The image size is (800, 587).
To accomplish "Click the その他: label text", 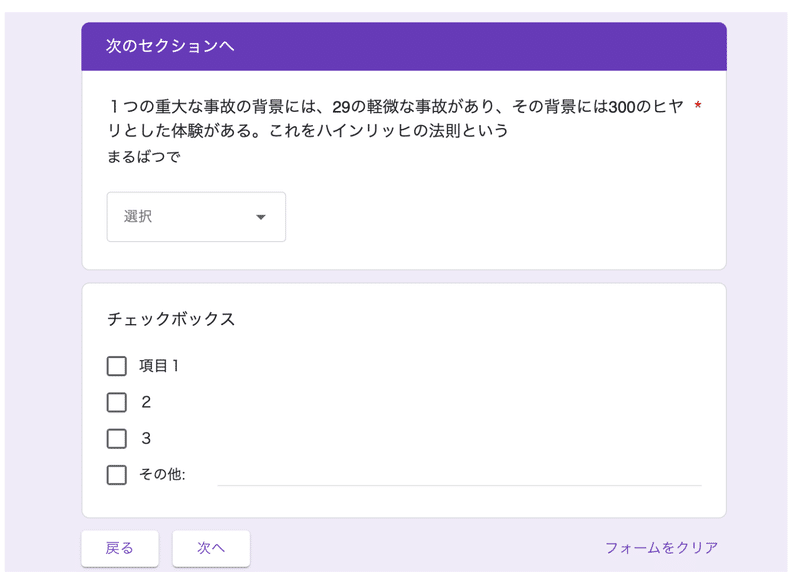I will click(162, 474).
